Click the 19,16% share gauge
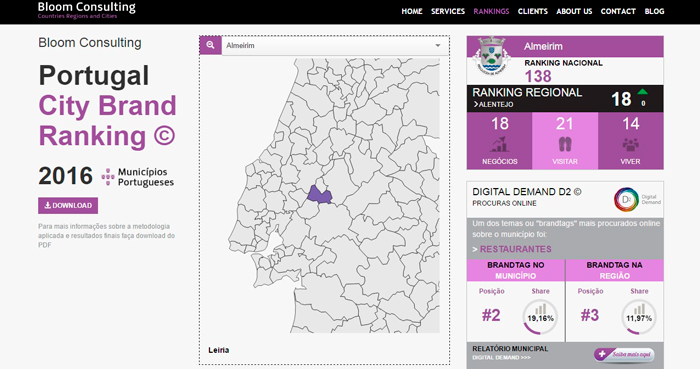The height and width of the screenshot is (369, 700). [540, 318]
